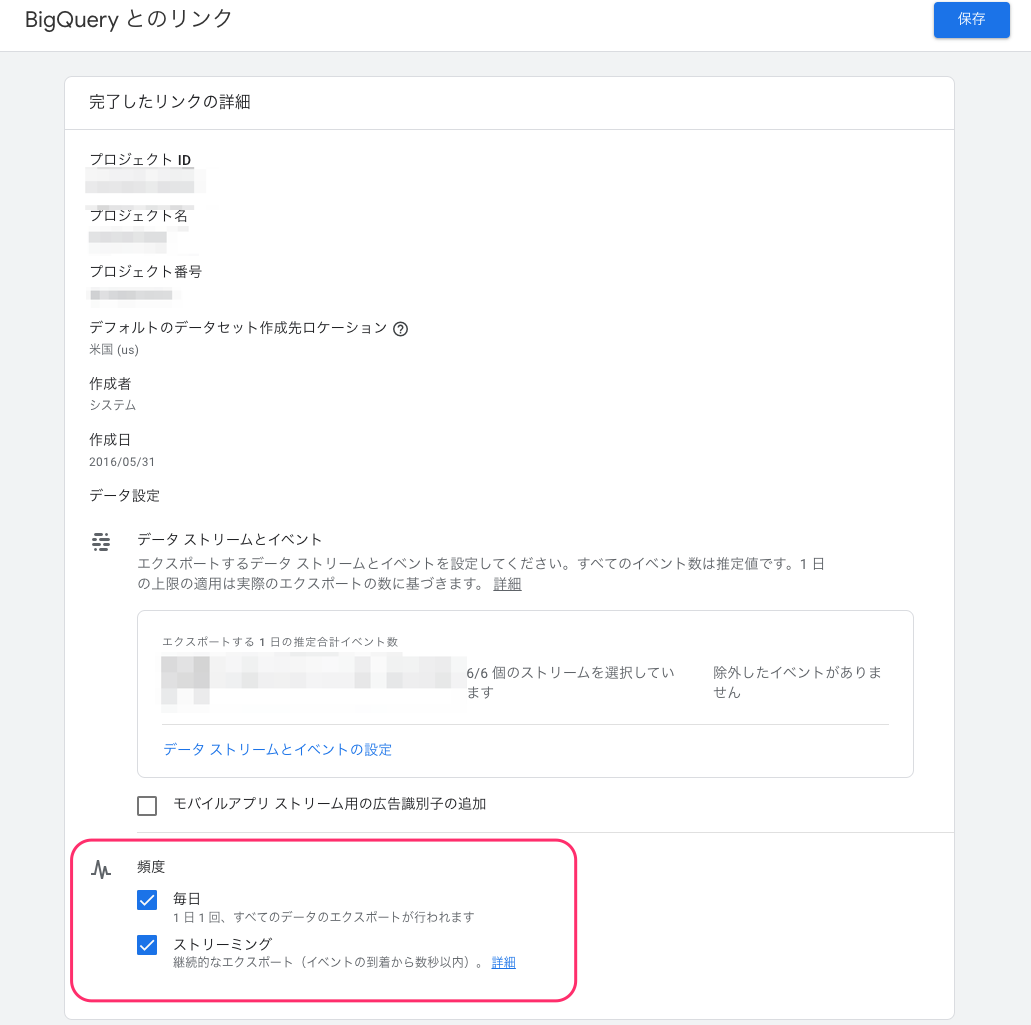
Task: Select 除外したイベントがありません text
Action: [x=798, y=682]
